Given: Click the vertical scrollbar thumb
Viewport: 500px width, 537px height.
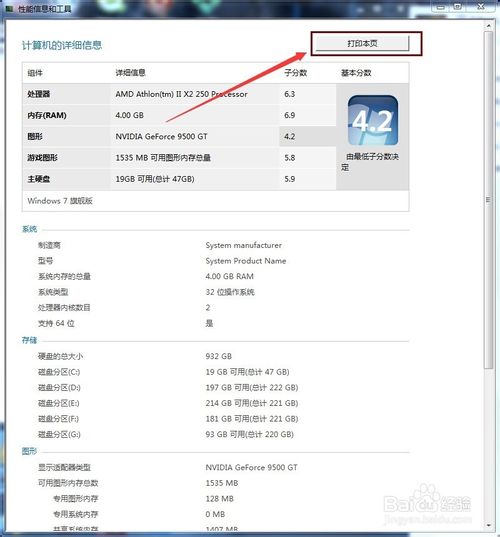Looking at the screenshot, I should point(489,200).
